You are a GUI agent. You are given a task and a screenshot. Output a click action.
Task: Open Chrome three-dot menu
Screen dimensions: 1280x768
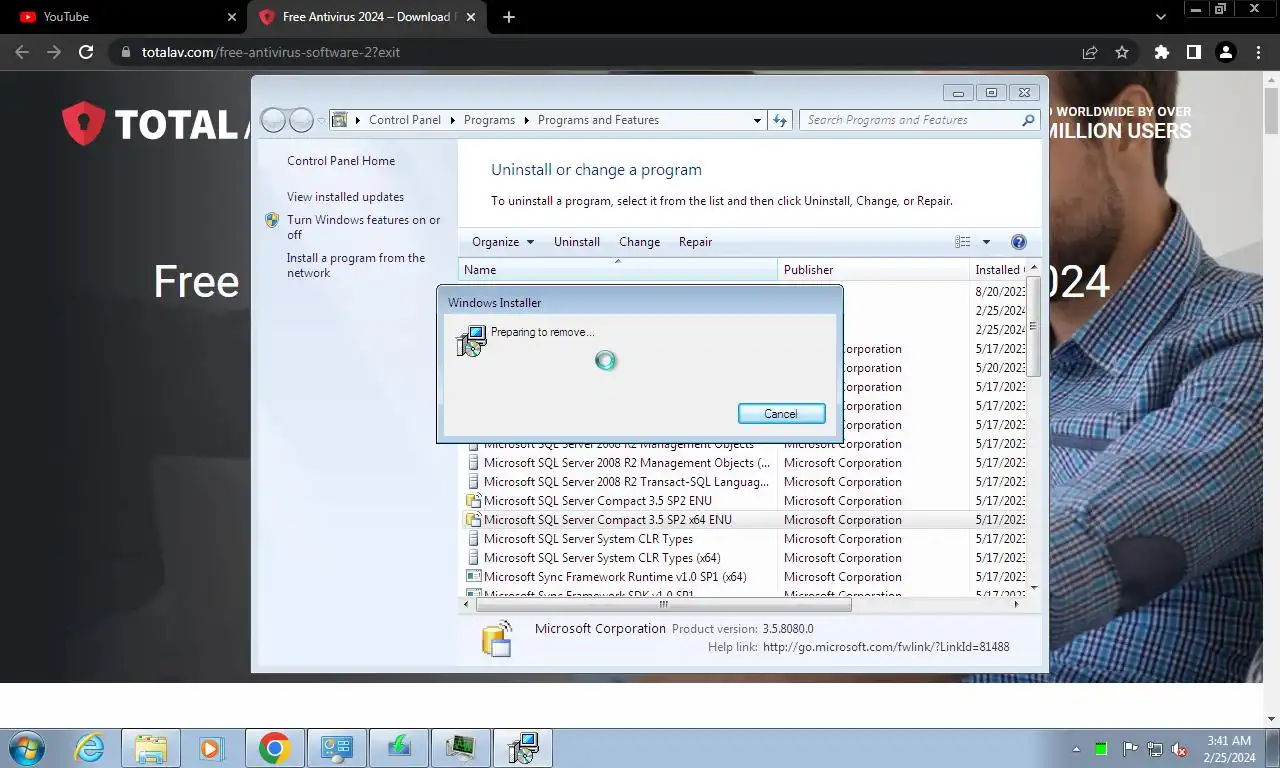(1258, 52)
